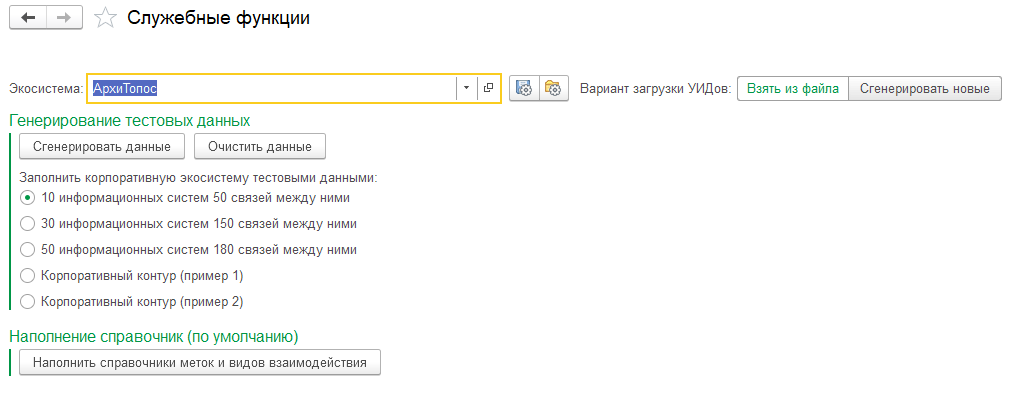Screen dimensions: 1012x394
Task: Select 30 информационных систем 150 связей option
Action: (27, 223)
